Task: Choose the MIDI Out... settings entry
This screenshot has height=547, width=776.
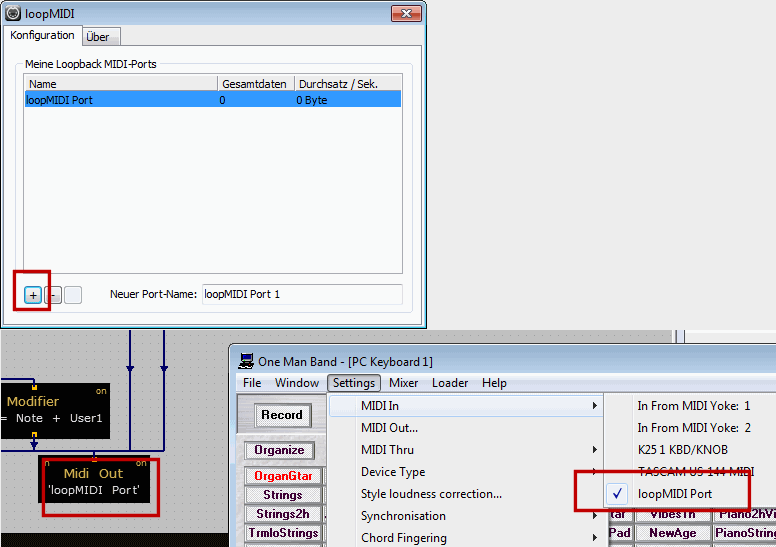Action: pos(465,428)
